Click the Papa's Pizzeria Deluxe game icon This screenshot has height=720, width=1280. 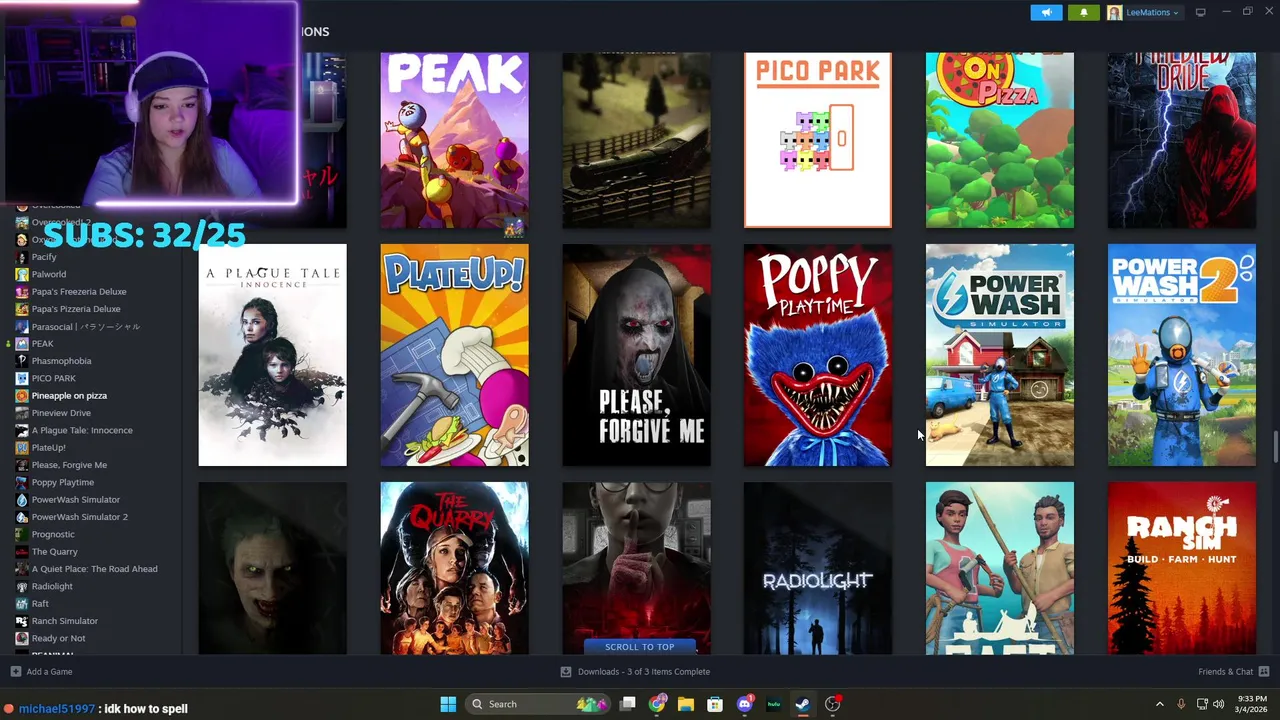(x=22, y=309)
